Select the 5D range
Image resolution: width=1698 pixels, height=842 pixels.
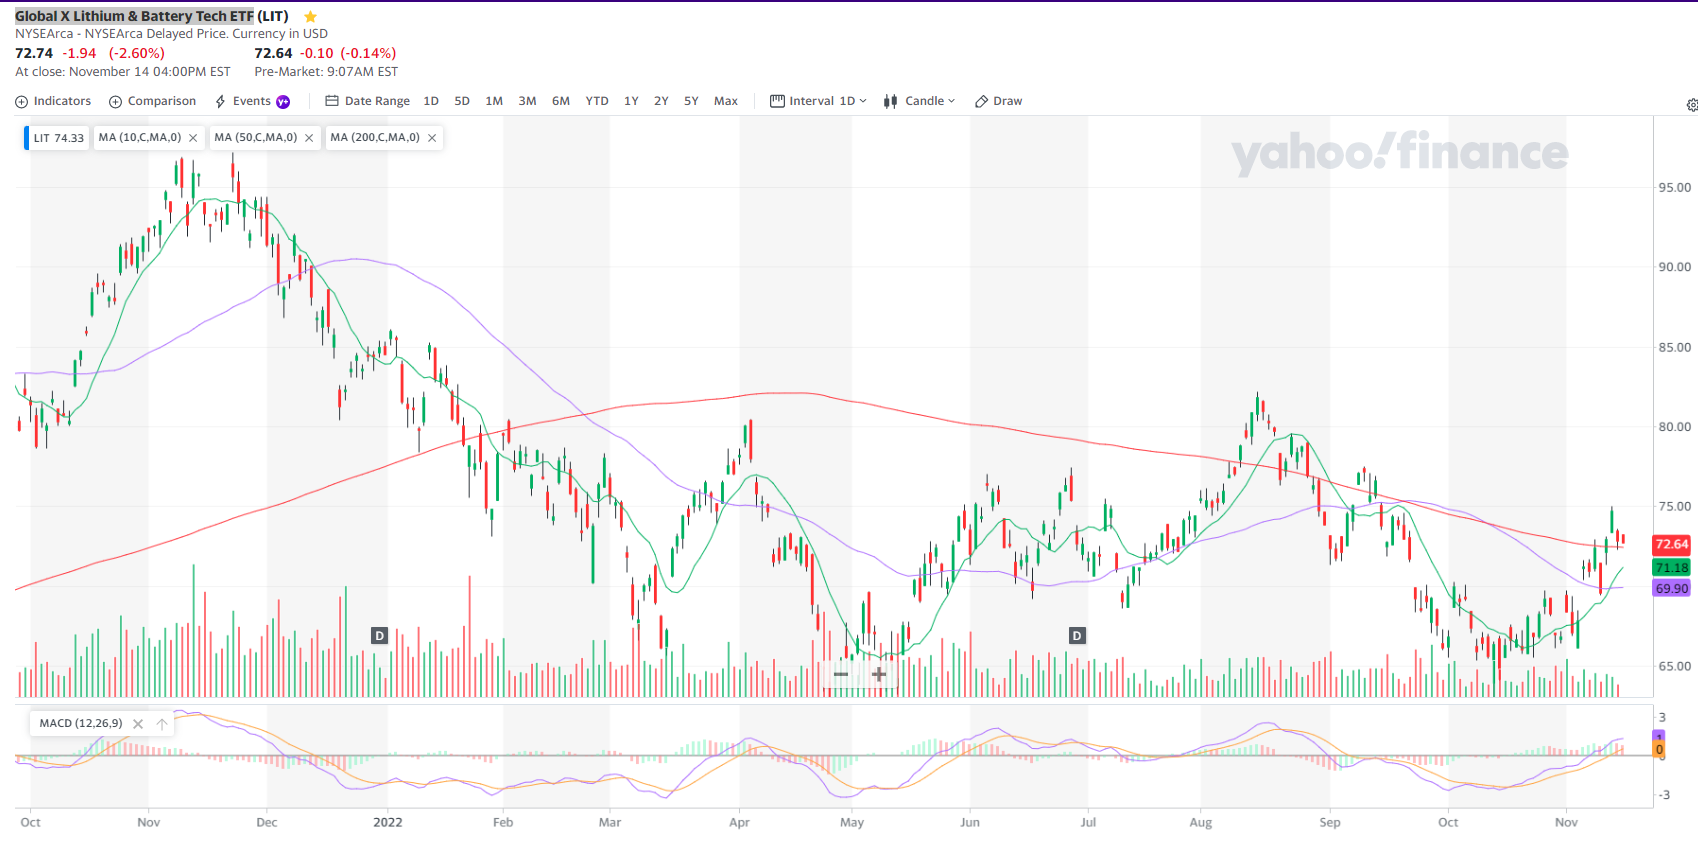coord(462,101)
